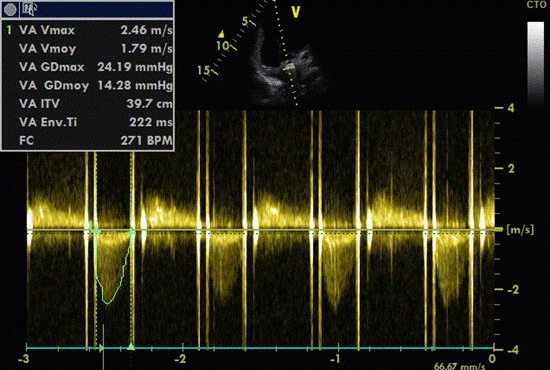This screenshot has width=550, height=370.
Task: Click the 4 label atop the velocity scale
Action: [x=511, y=108]
